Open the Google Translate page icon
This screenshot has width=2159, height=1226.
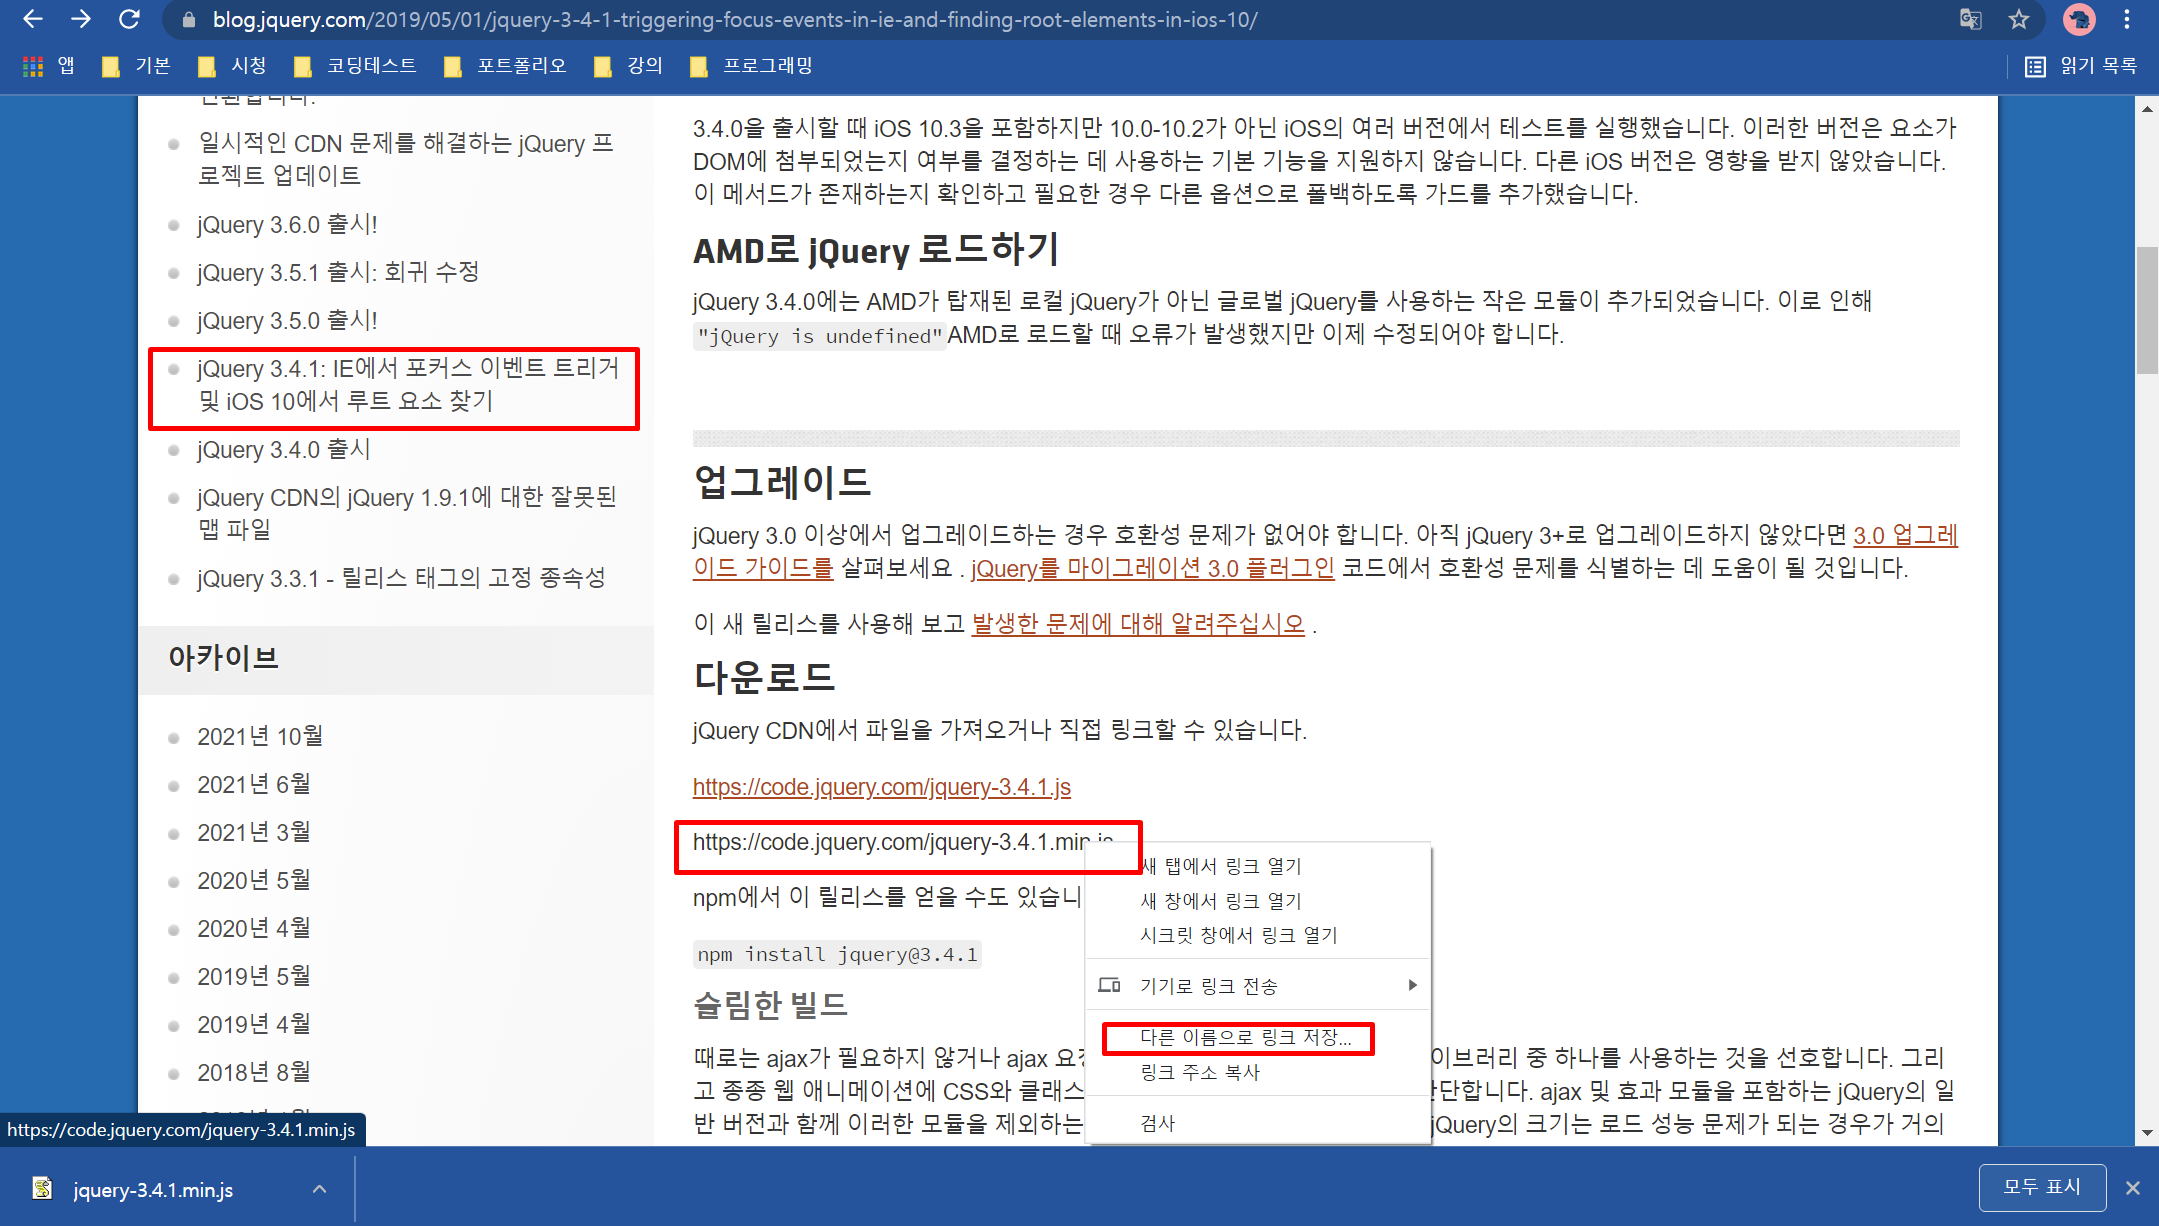point(1970,19)
